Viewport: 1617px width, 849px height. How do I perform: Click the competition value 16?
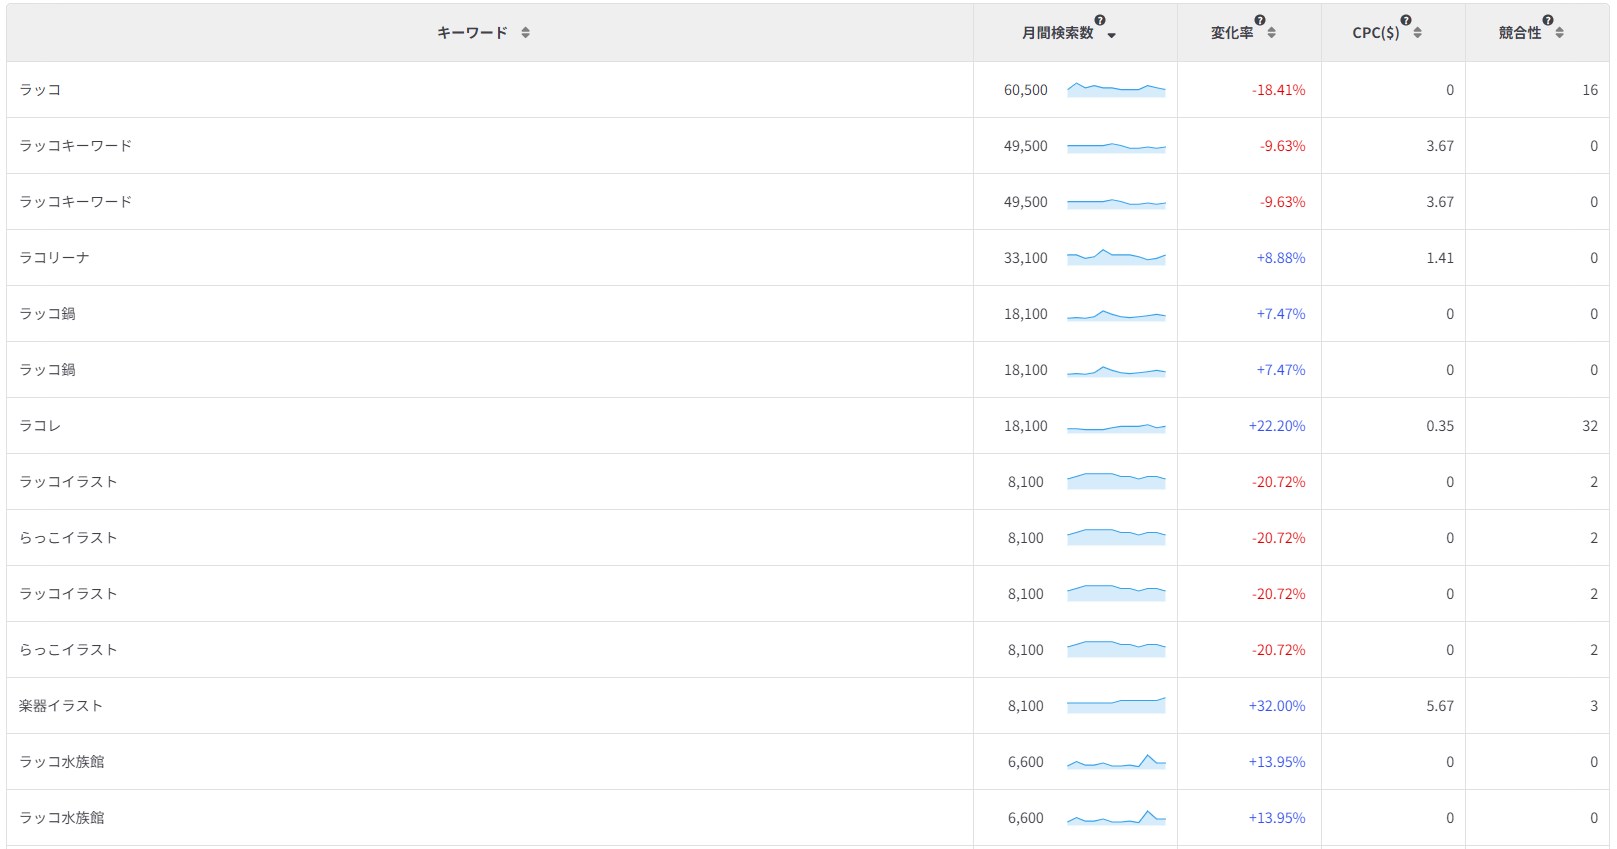[x=1590, y=90]
